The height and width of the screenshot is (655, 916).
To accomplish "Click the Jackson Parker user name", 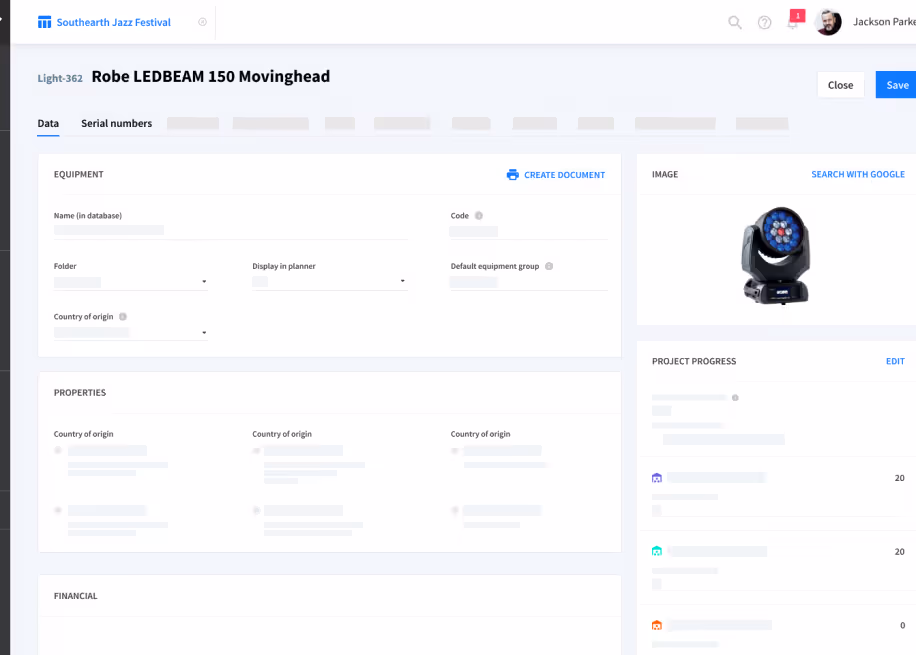I will pyautogui.click(x=884, y=22).
